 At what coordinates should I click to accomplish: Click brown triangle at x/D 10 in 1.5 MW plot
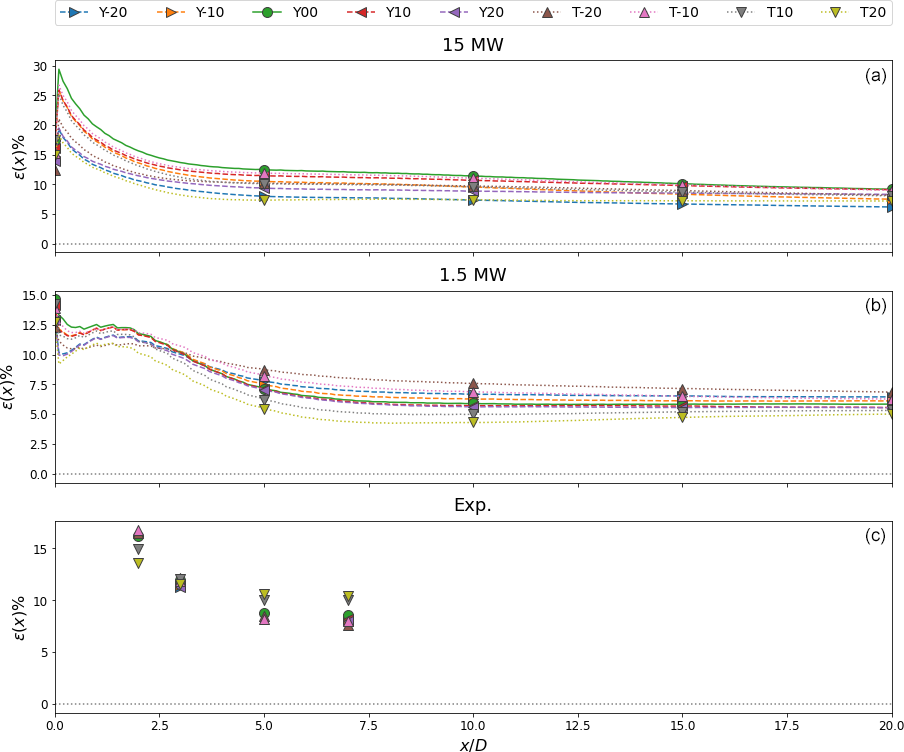[473, 384]
